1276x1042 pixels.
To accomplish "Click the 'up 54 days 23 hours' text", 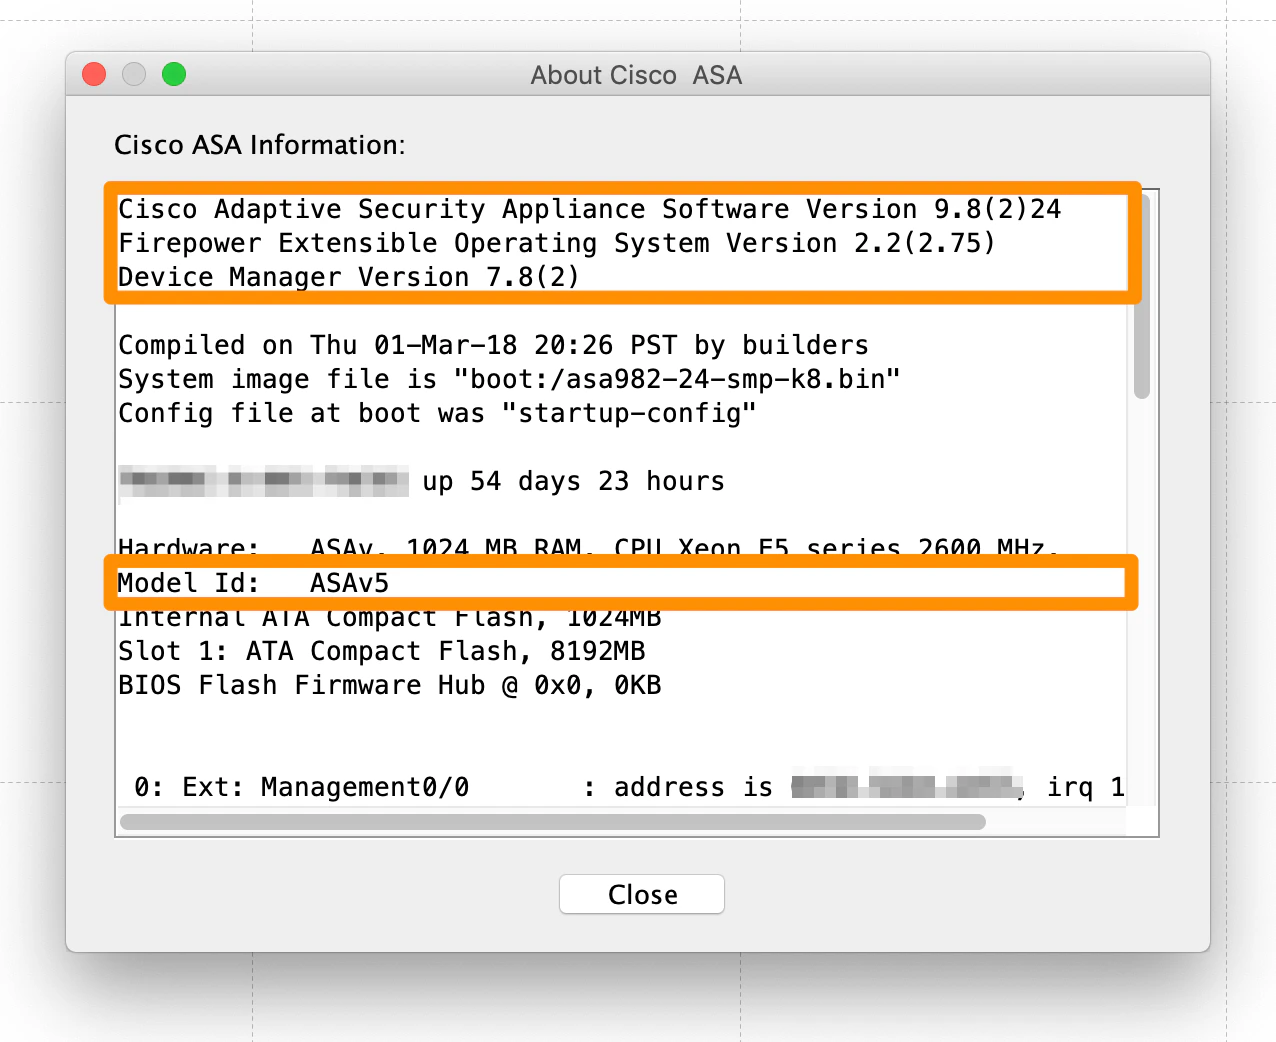I will coord(573,481).
